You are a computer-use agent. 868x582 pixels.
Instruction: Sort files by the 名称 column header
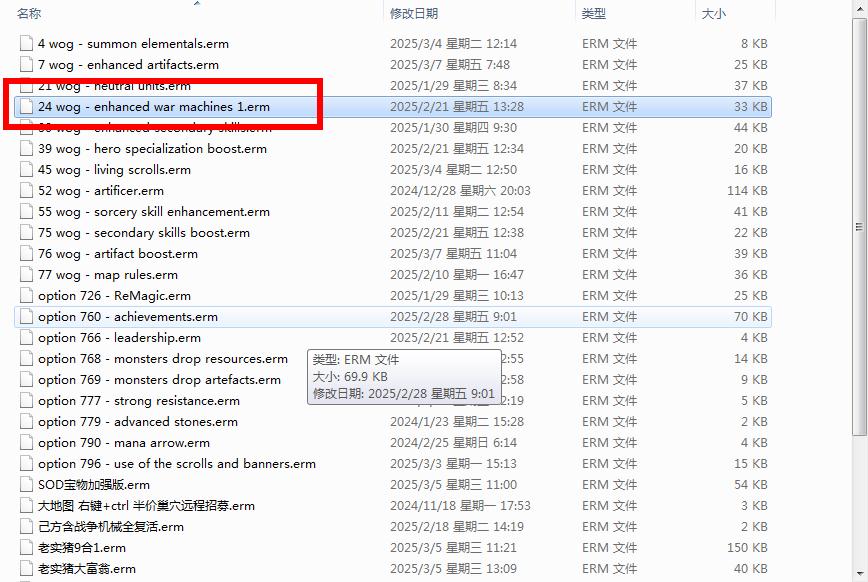[29, 13]
